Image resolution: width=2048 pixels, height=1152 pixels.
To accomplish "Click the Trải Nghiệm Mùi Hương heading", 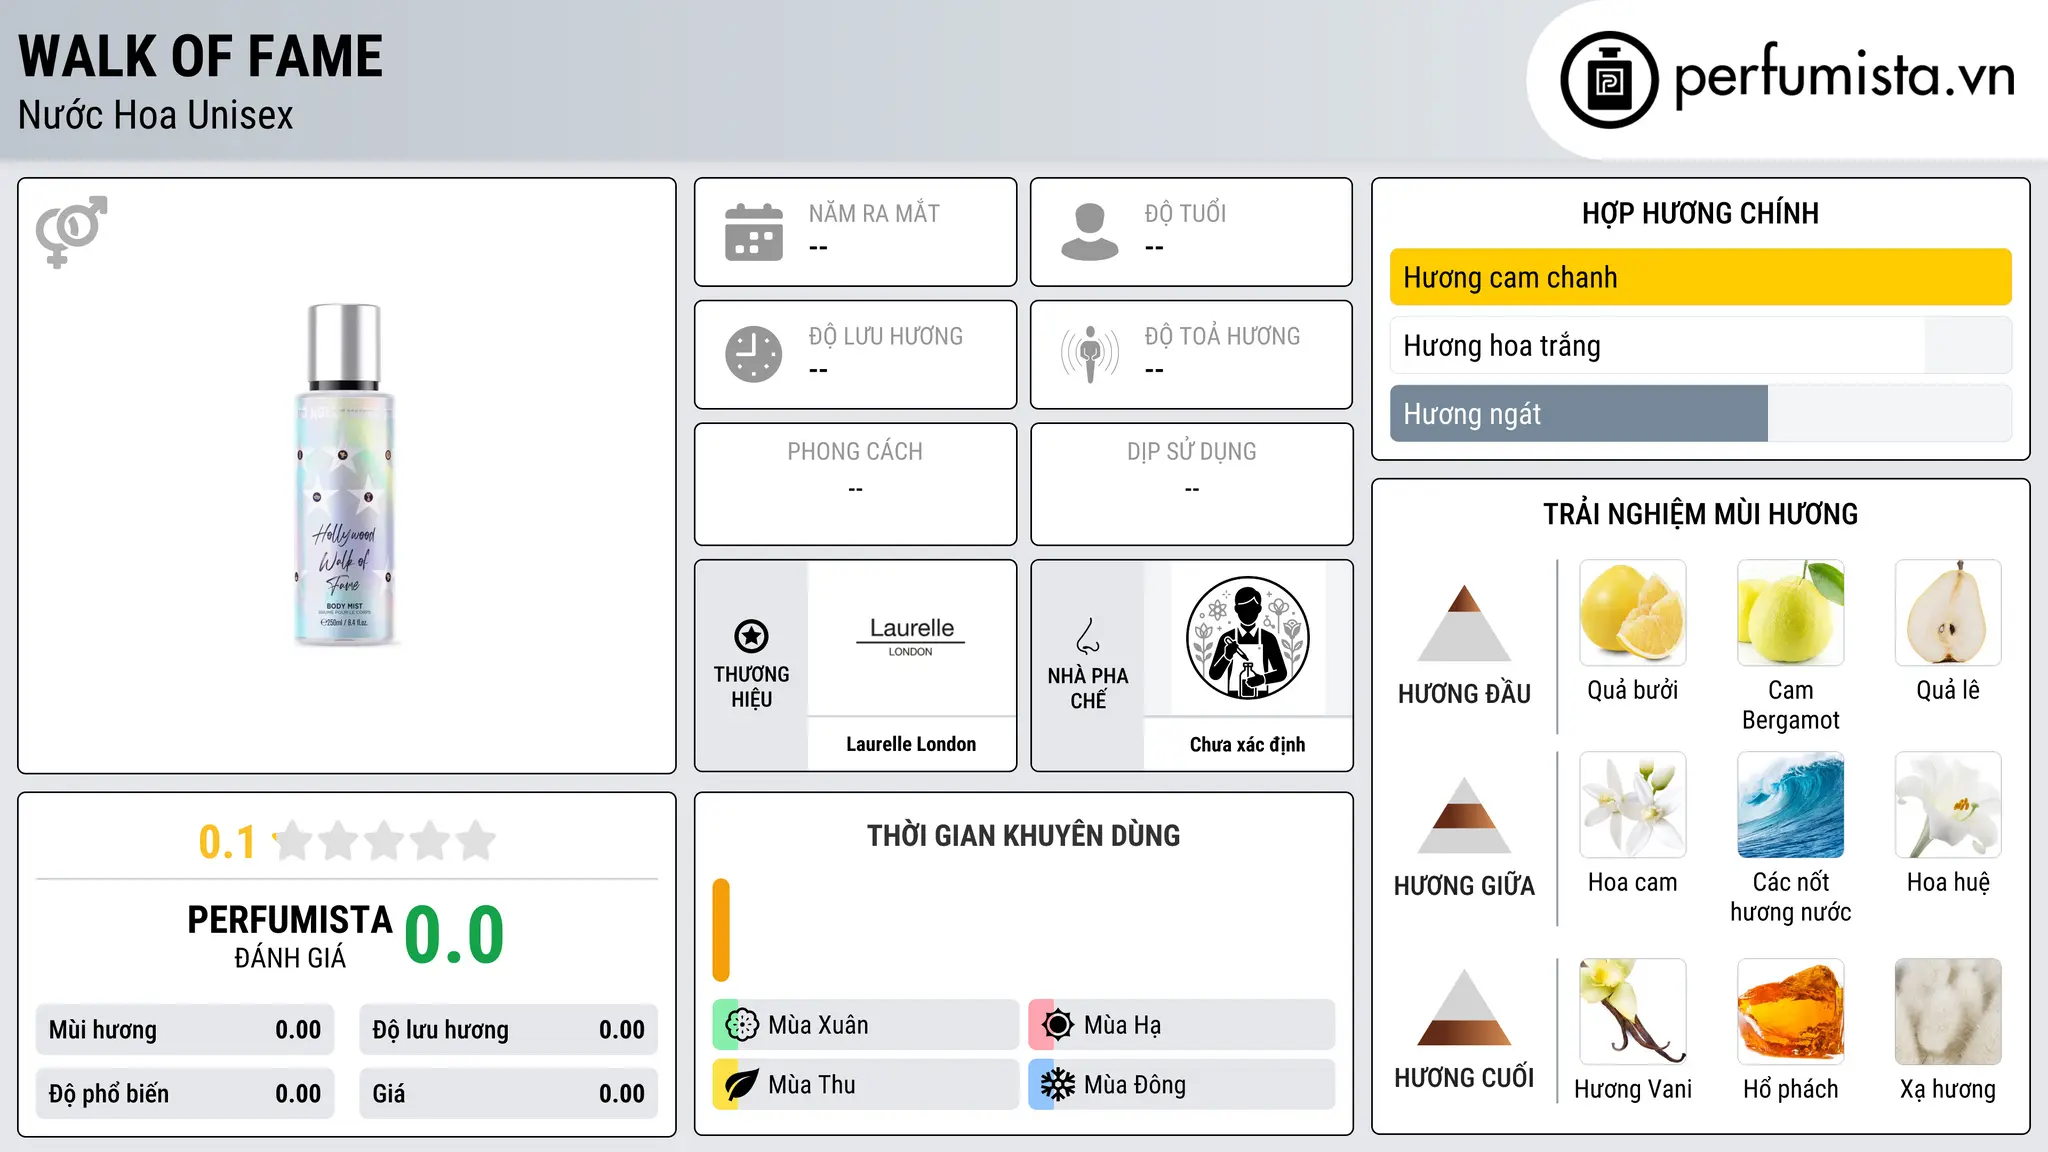I will (1700, 514).
